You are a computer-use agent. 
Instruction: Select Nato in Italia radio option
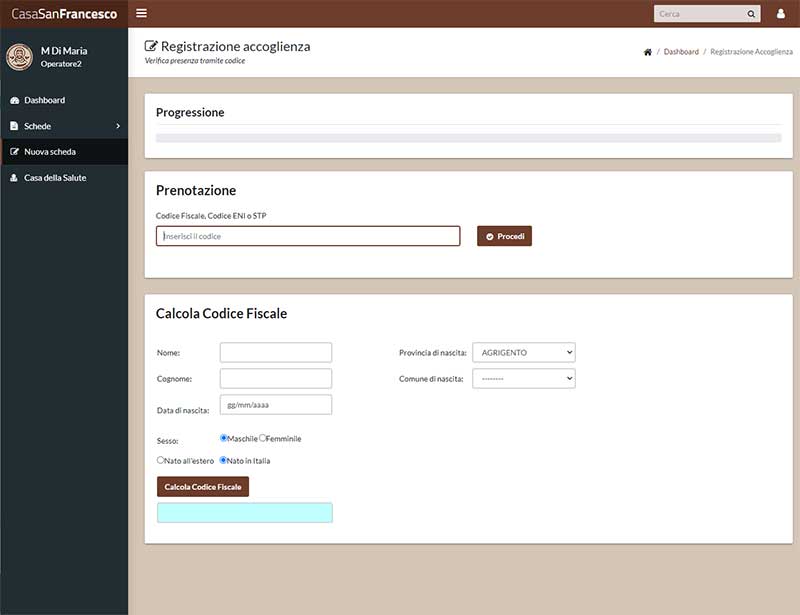pos(223,460)
